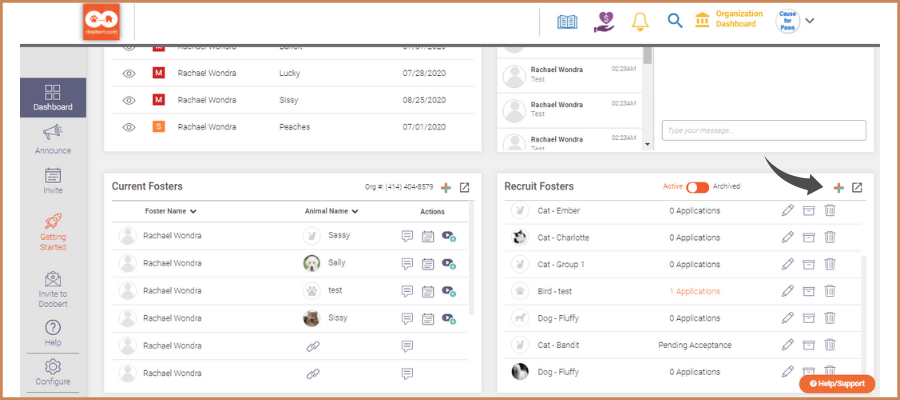The height and width of the screenshot is (400, 900).
Task: View the Peaches row via eye icon
Action: 129,127
